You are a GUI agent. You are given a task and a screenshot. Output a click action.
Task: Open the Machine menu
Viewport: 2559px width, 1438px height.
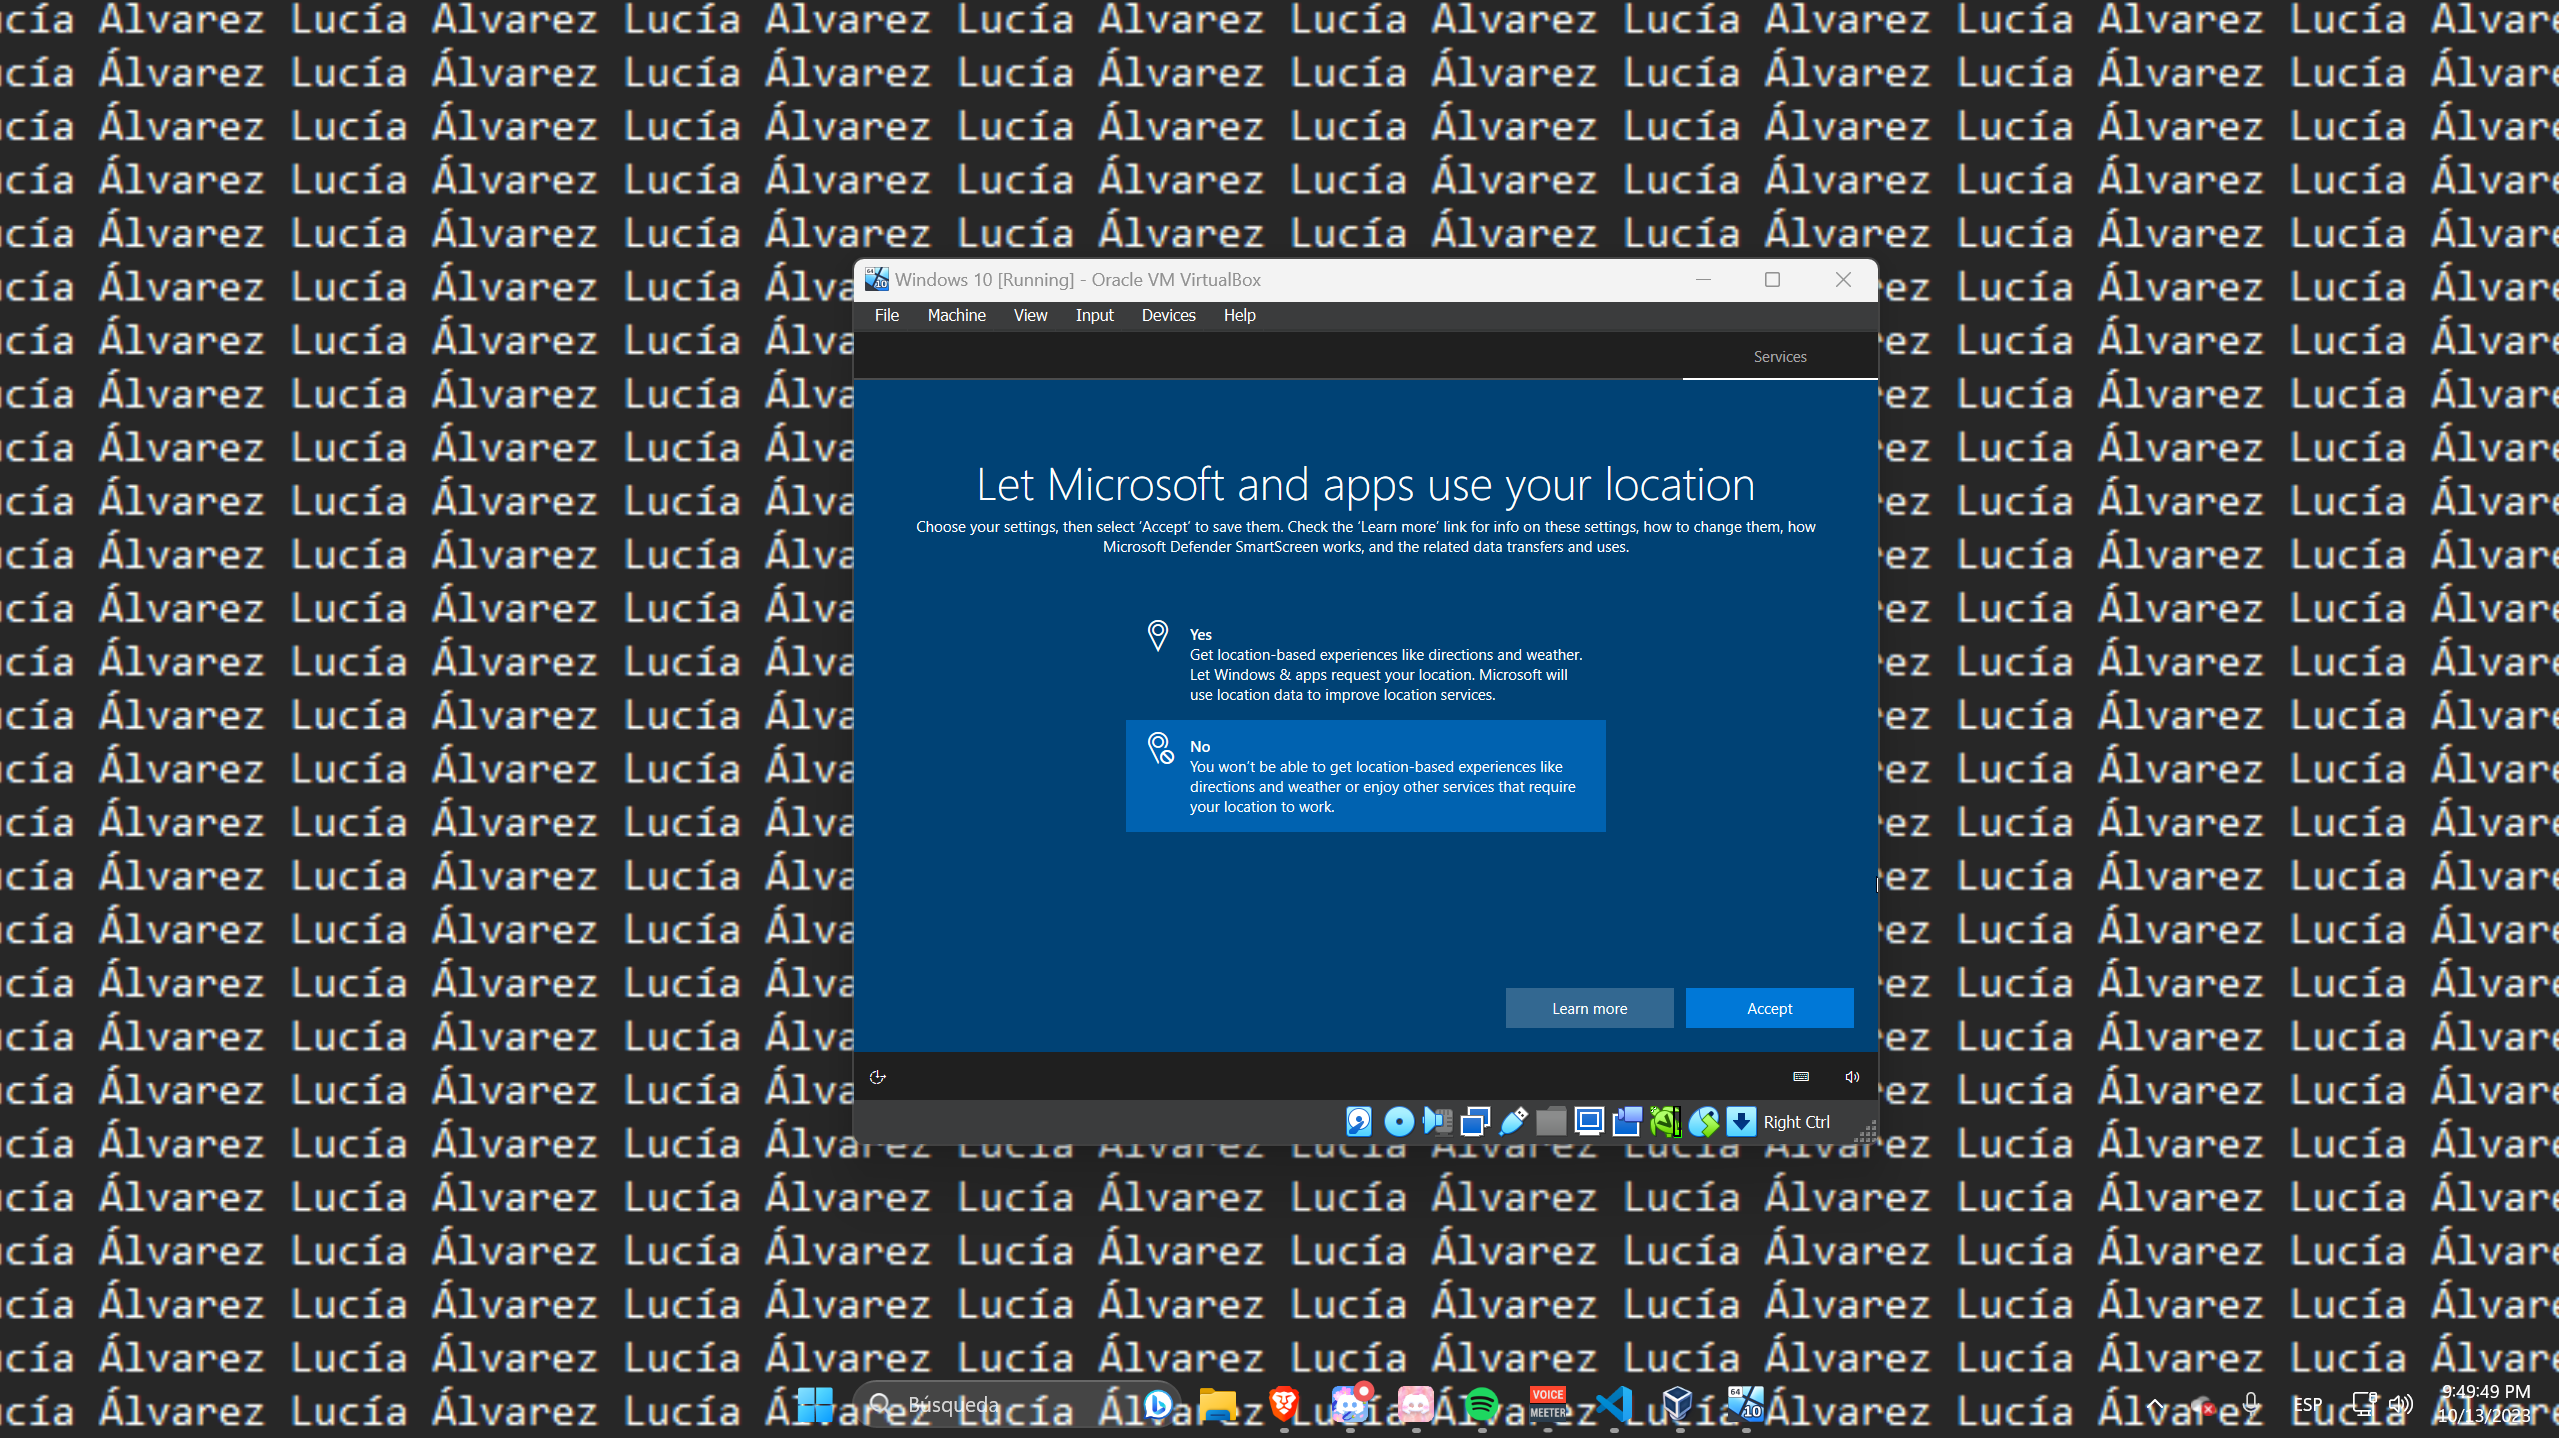pyautogui.click(x=956, y=315)
